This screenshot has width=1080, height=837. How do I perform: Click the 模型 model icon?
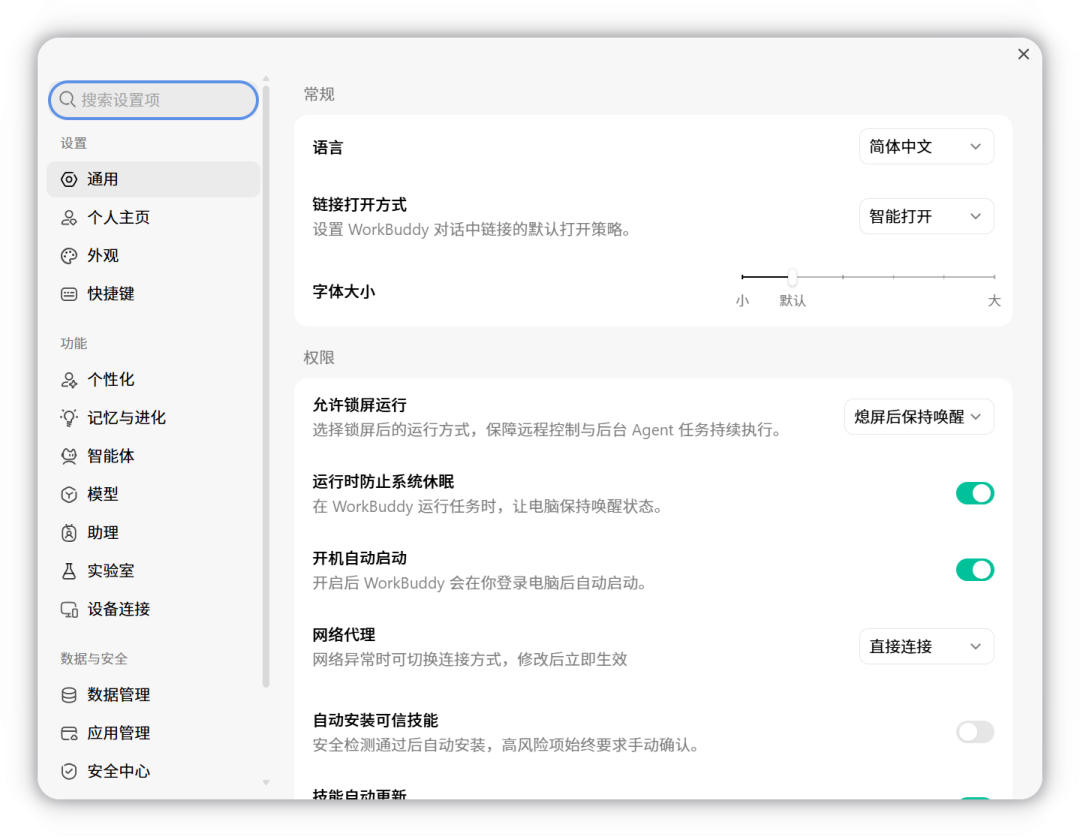(x=69, y=495)
